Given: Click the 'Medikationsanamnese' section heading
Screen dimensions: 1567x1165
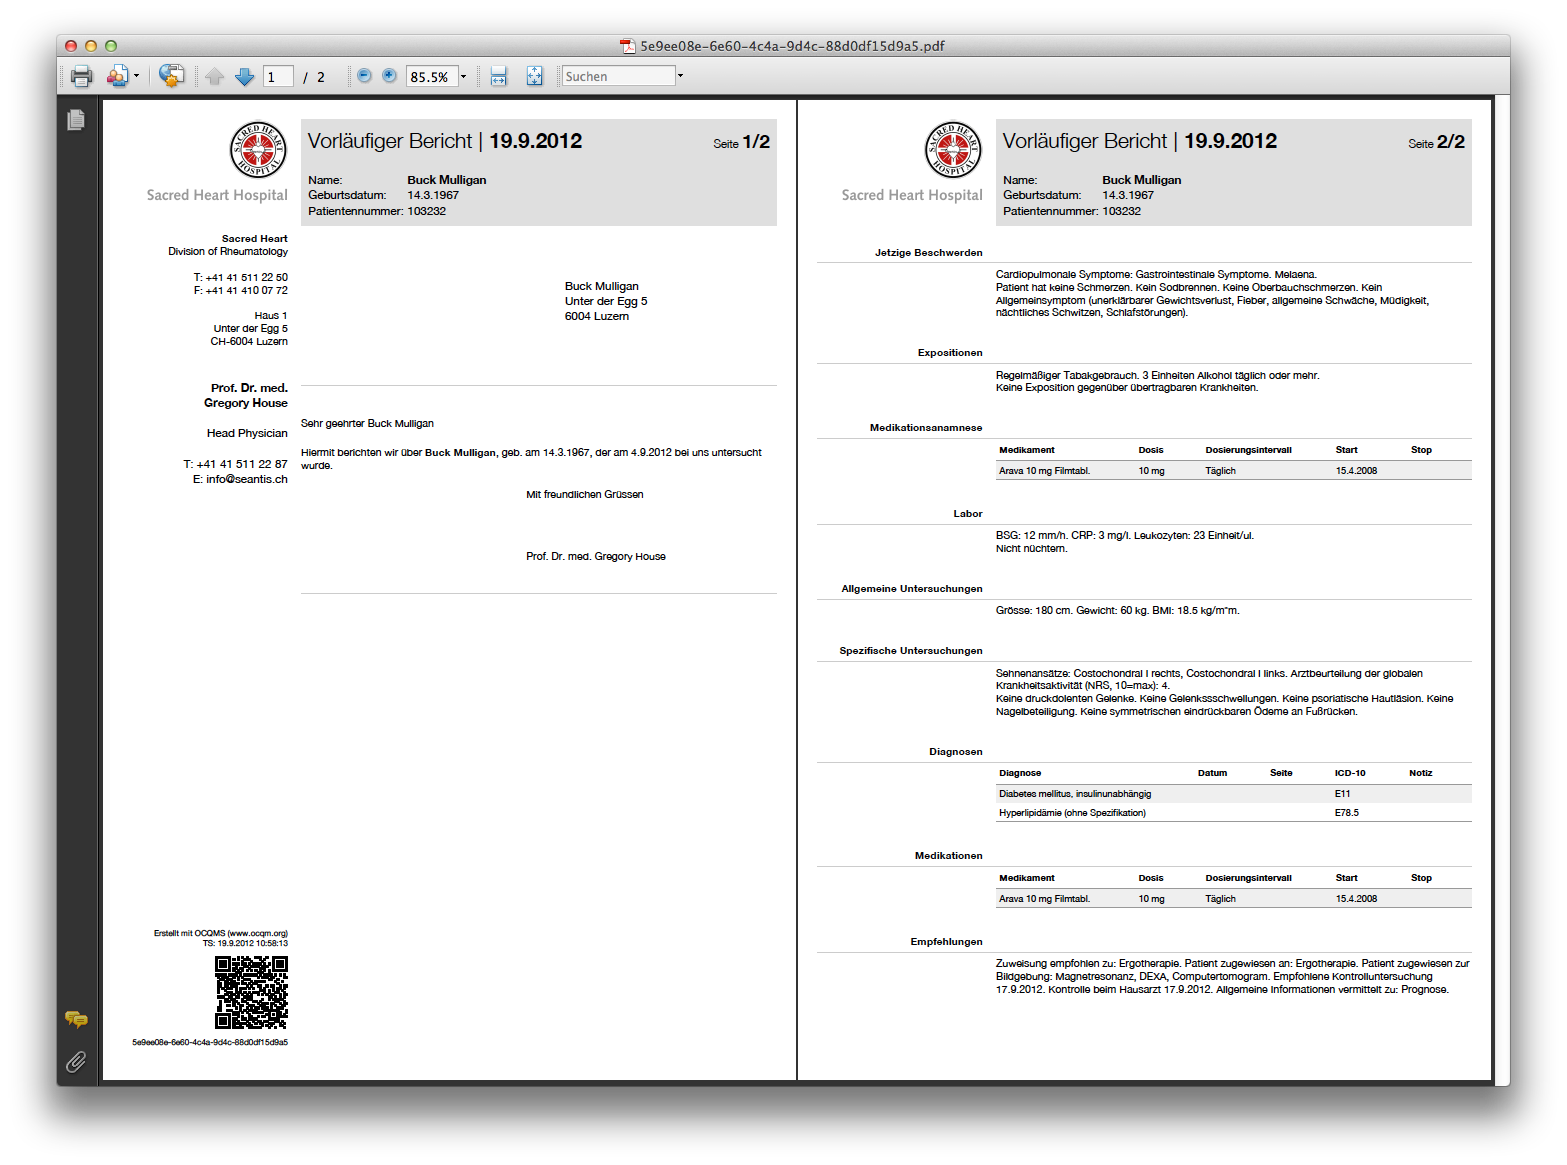Looking at the screenshot, I should pyautogui.click(x=926, y=428).
